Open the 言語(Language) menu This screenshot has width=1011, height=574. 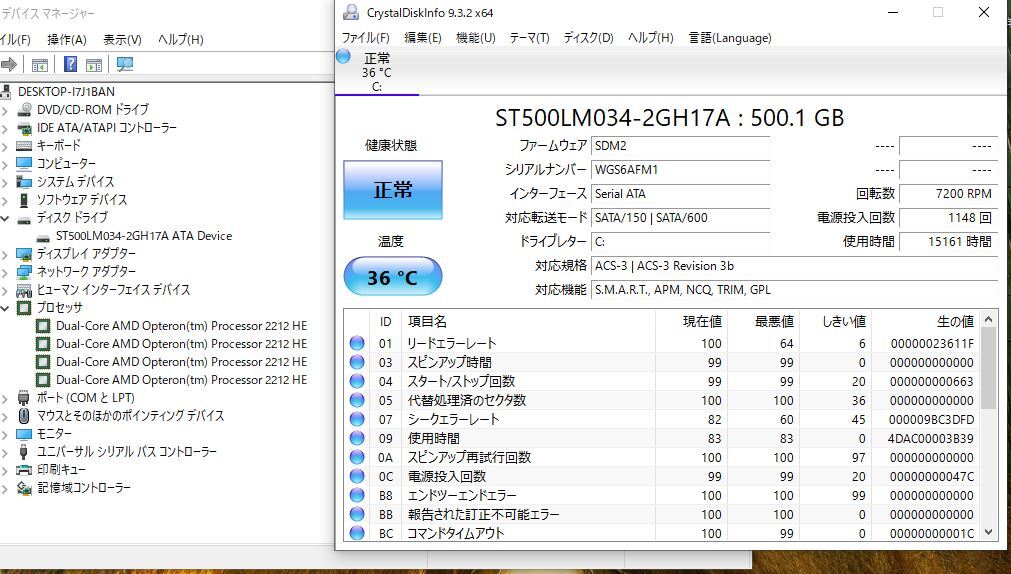[730, 37]
